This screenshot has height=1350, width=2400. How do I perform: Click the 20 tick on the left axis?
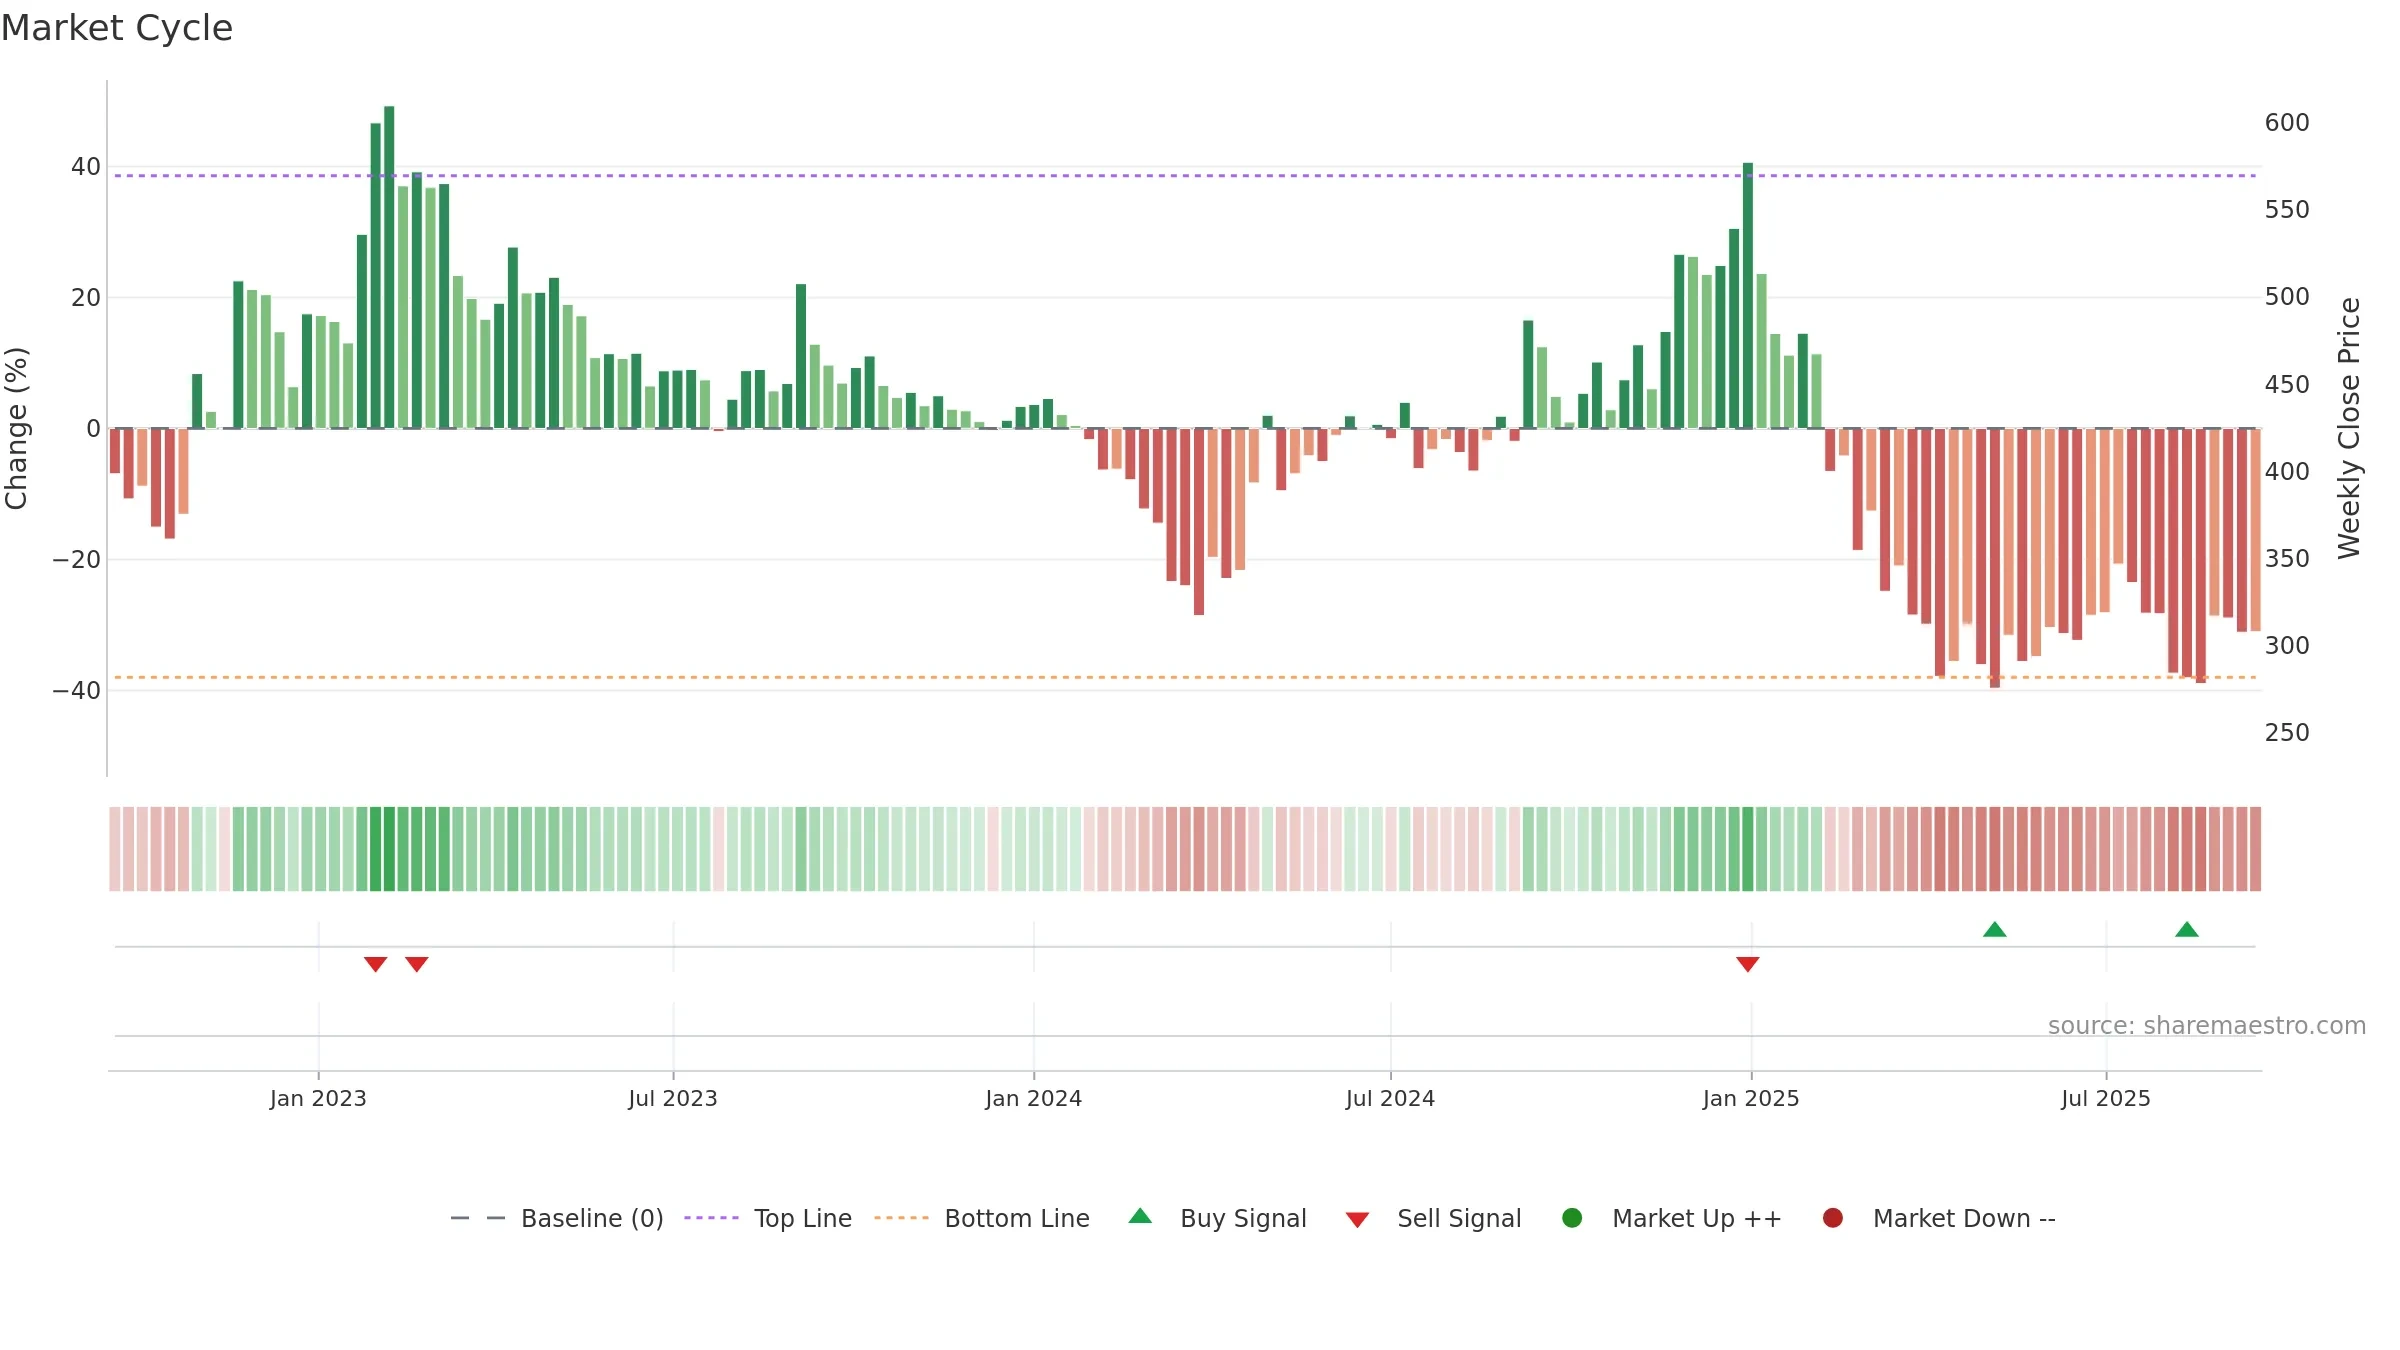coord(86,298)
